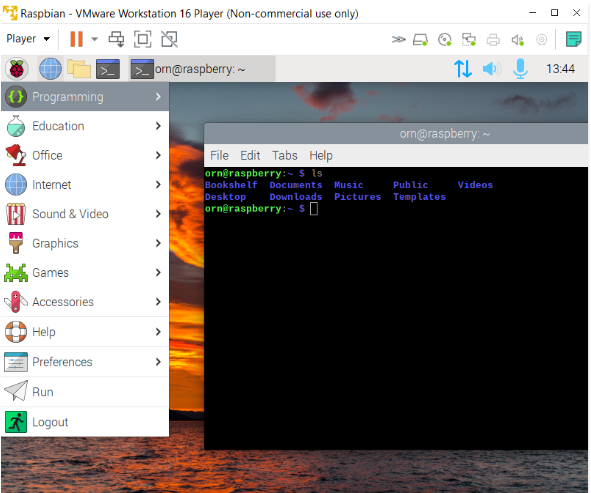The image size is (591, 493).
Task: Click the microphone icon in panel
Action: click(520, 69)
